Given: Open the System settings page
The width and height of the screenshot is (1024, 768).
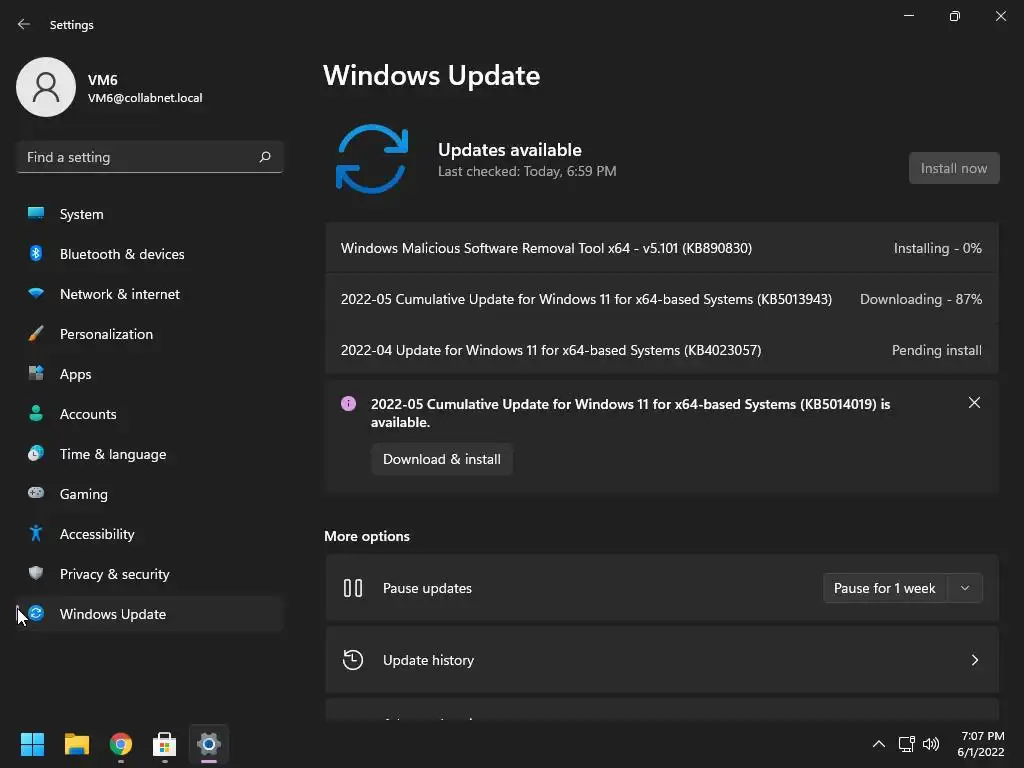Looking at the screenshot, I should coord(150,214).
